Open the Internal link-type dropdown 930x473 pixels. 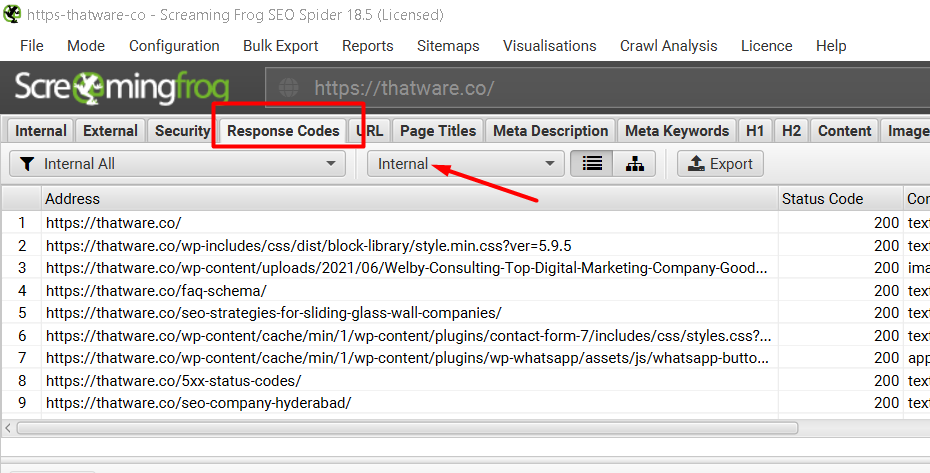pos(465,164)
